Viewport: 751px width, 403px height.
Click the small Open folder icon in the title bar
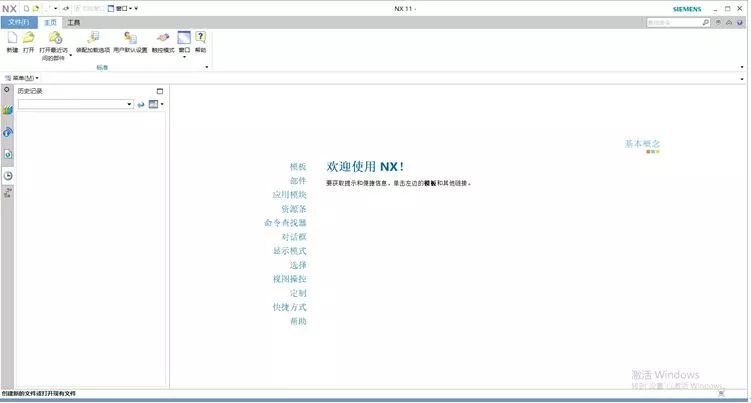(35, 9)
